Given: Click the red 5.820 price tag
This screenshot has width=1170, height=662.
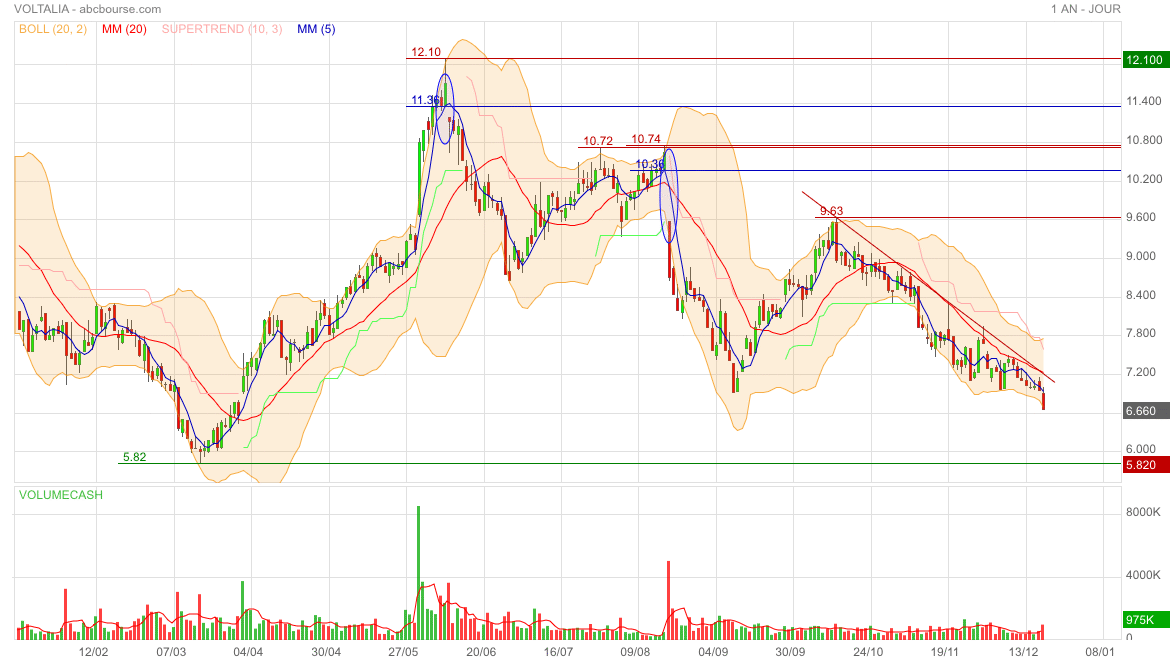Looking at the screenshot, I should (1145, 465).
